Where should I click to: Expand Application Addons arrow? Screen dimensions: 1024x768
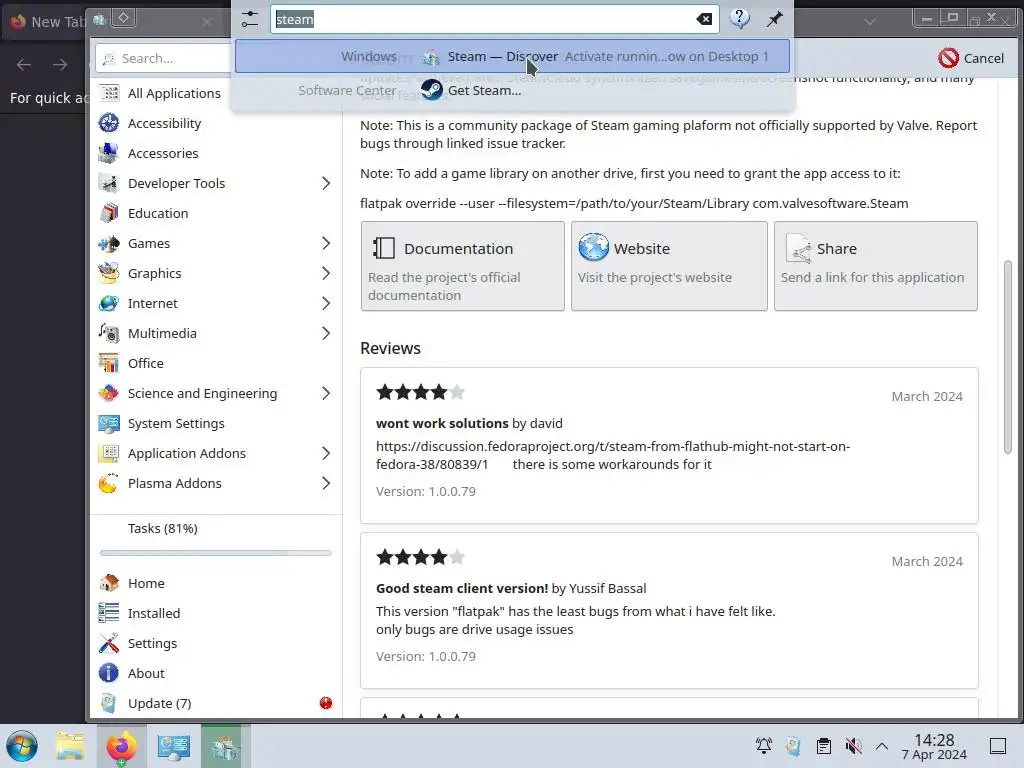tap(326, 453)
